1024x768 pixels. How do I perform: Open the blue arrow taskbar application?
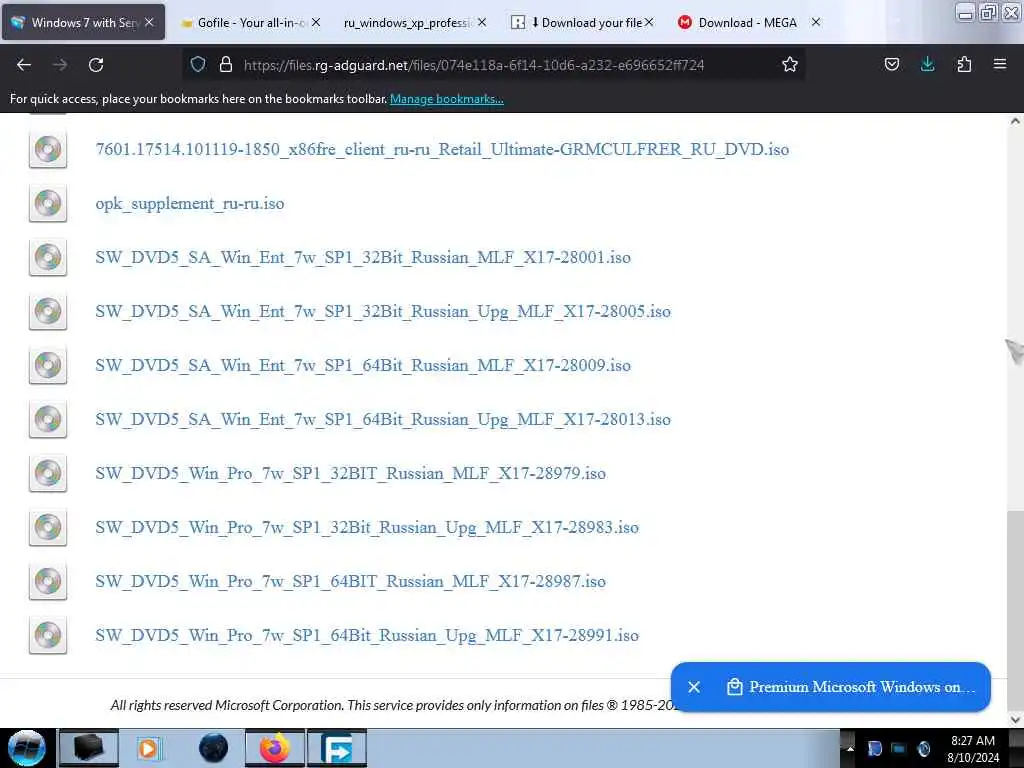337,748
